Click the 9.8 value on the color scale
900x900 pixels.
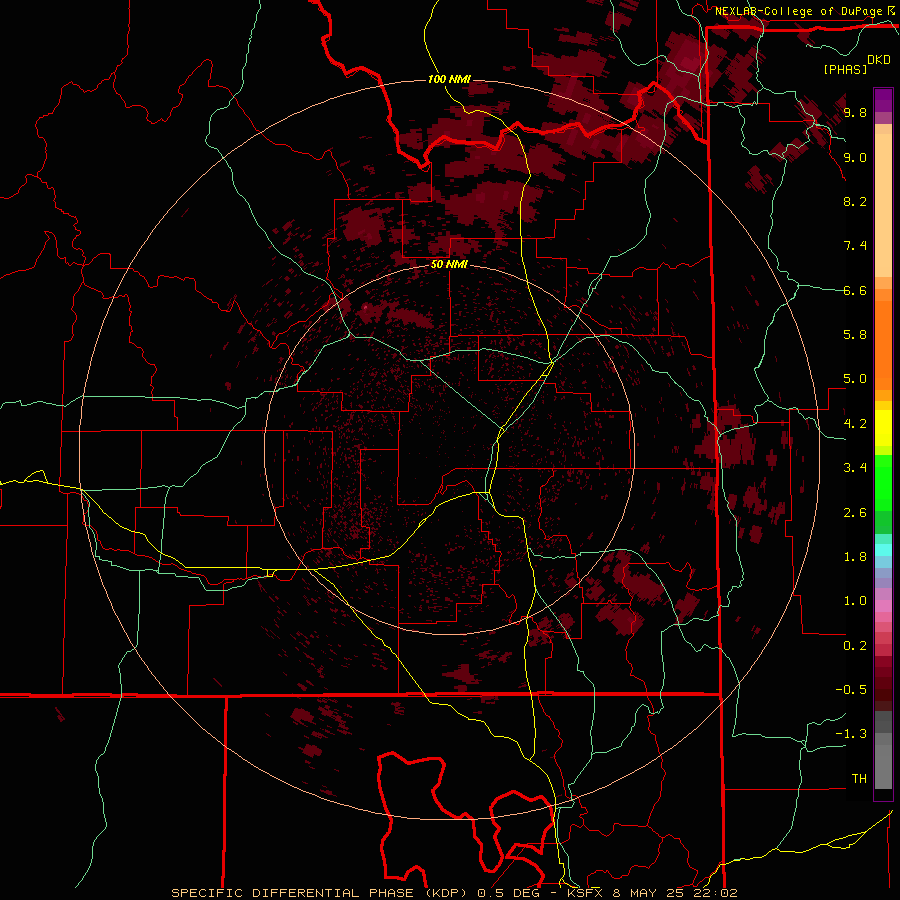tap(855, 112)
